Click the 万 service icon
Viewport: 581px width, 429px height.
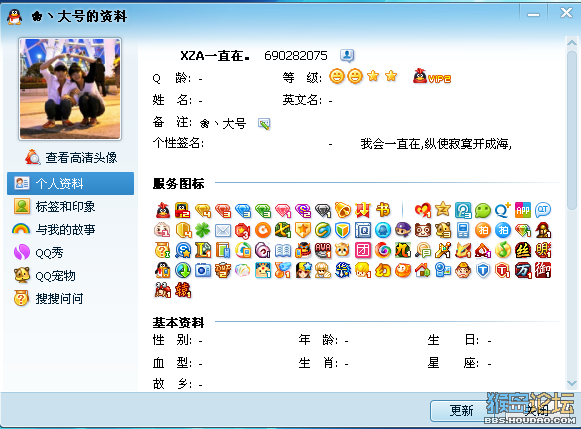point(523,270)
